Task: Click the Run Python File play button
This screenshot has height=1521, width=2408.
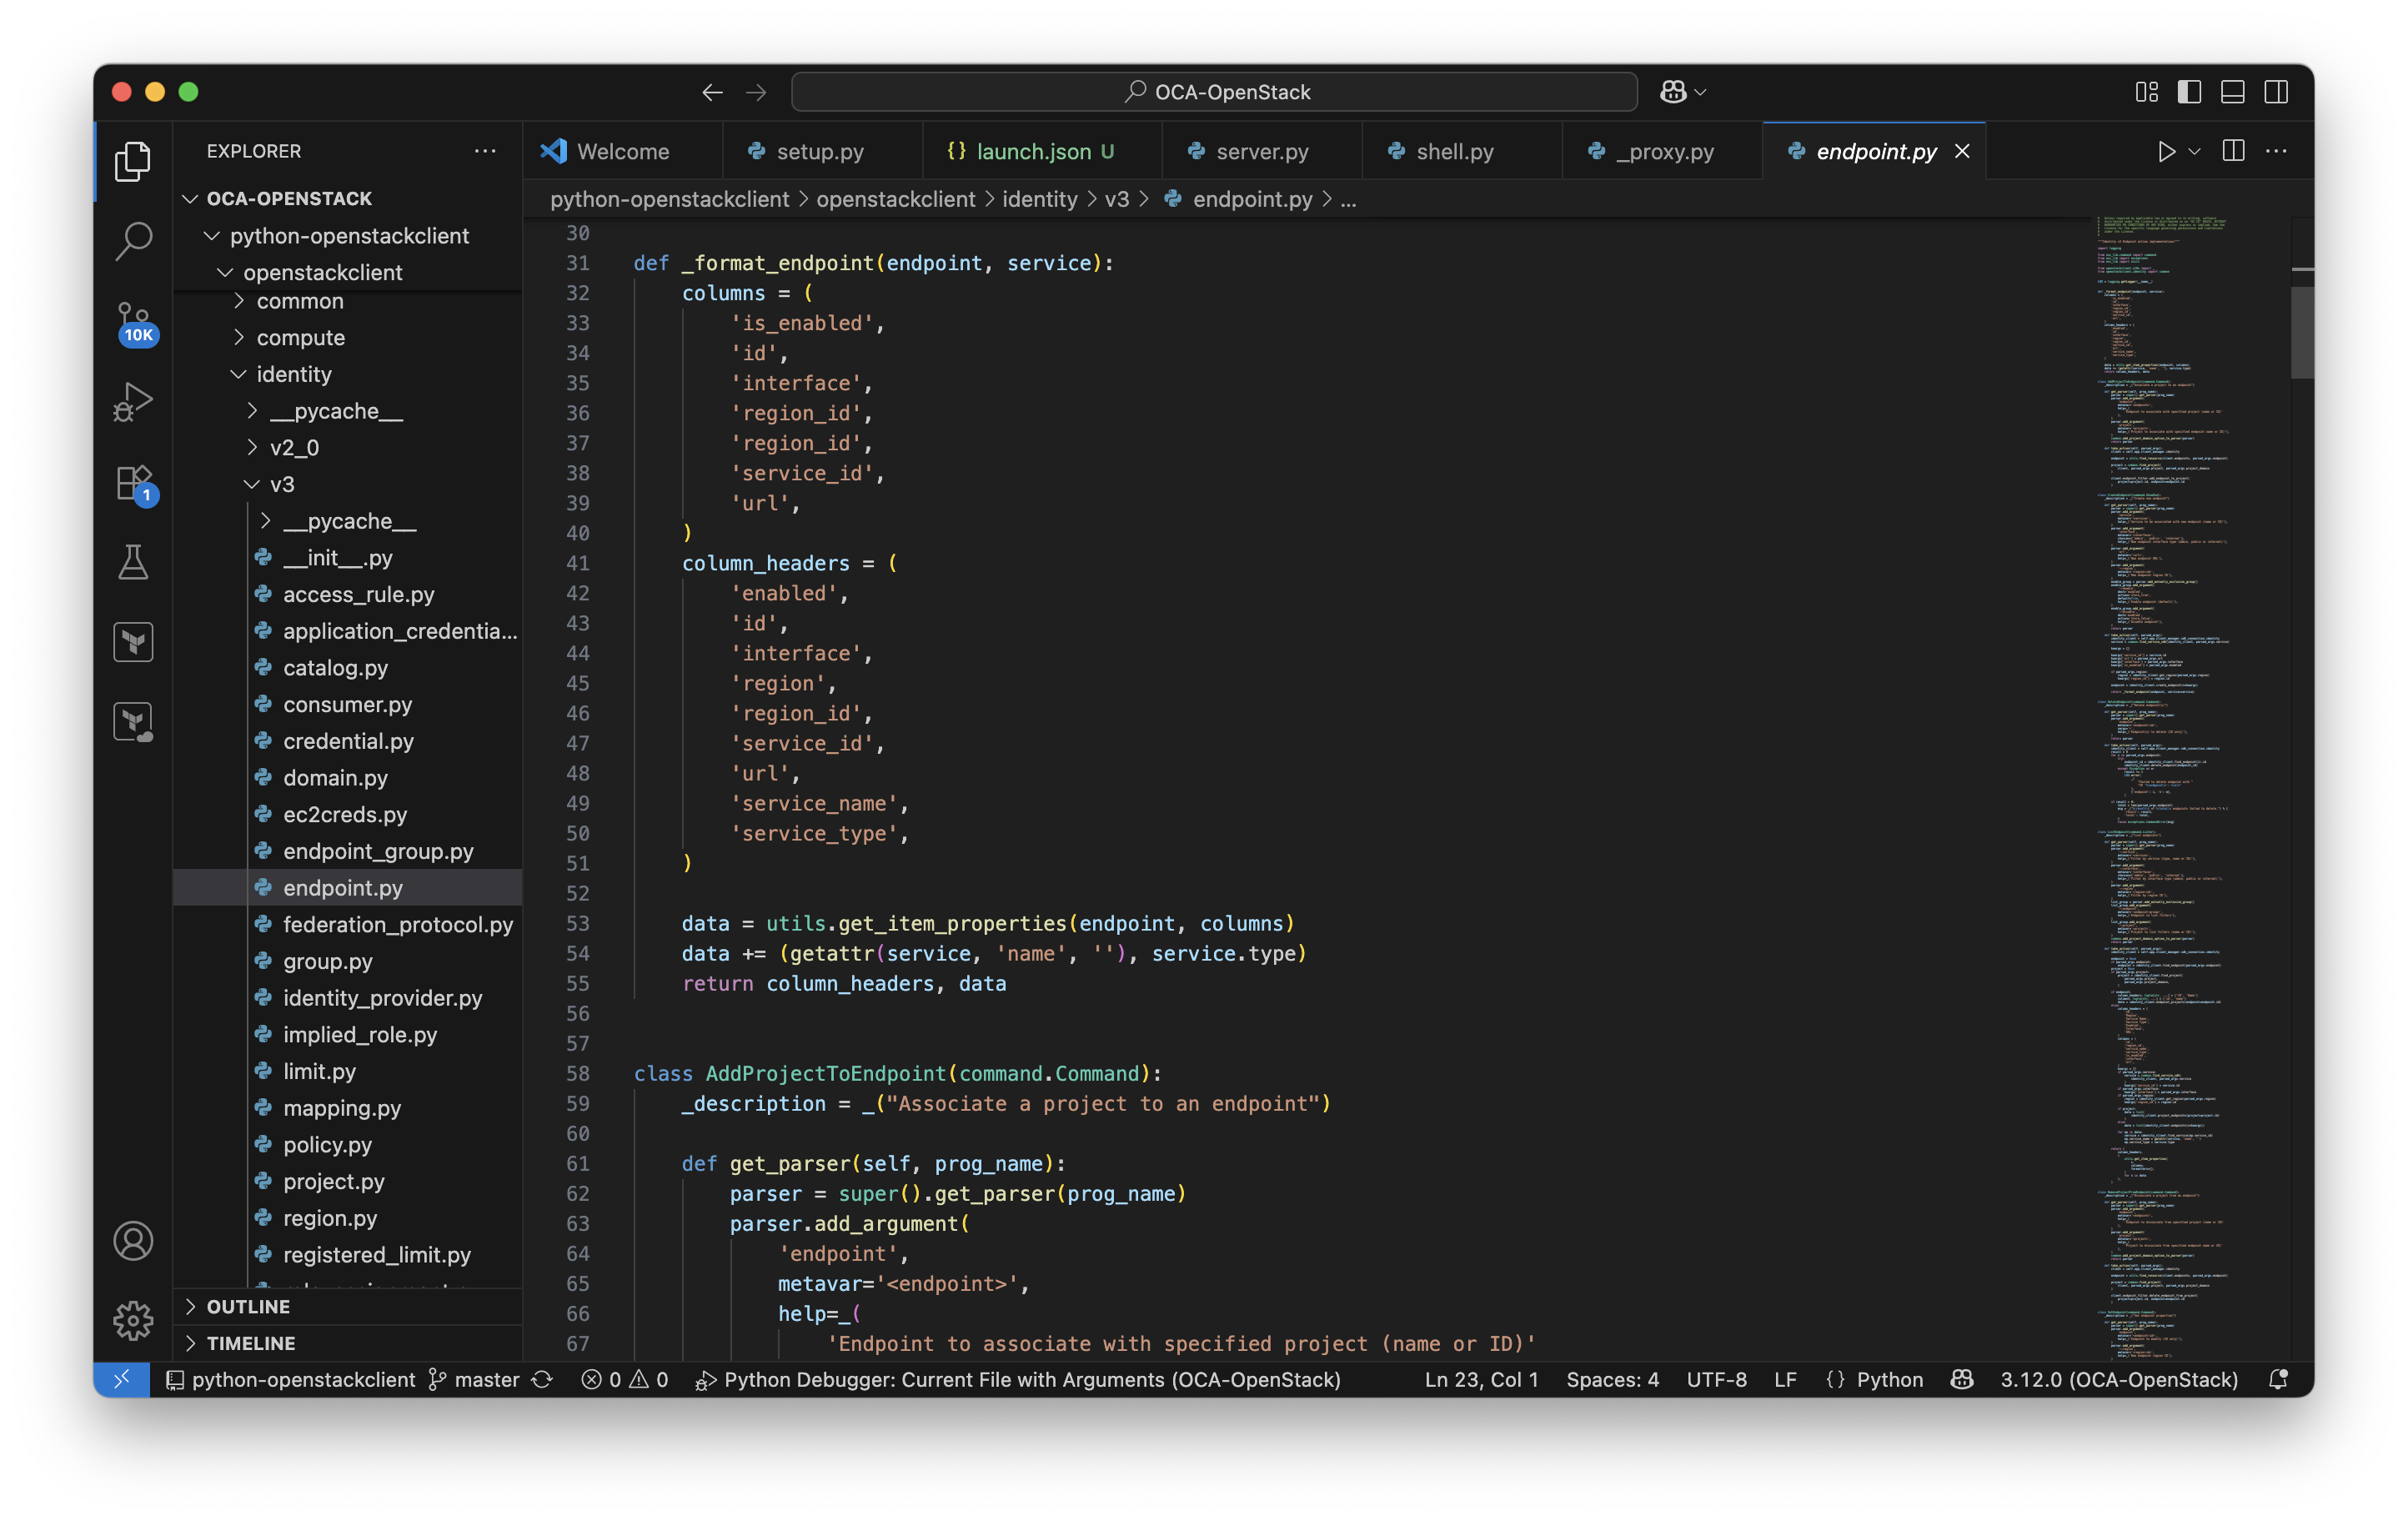Action: [2166, 151]
